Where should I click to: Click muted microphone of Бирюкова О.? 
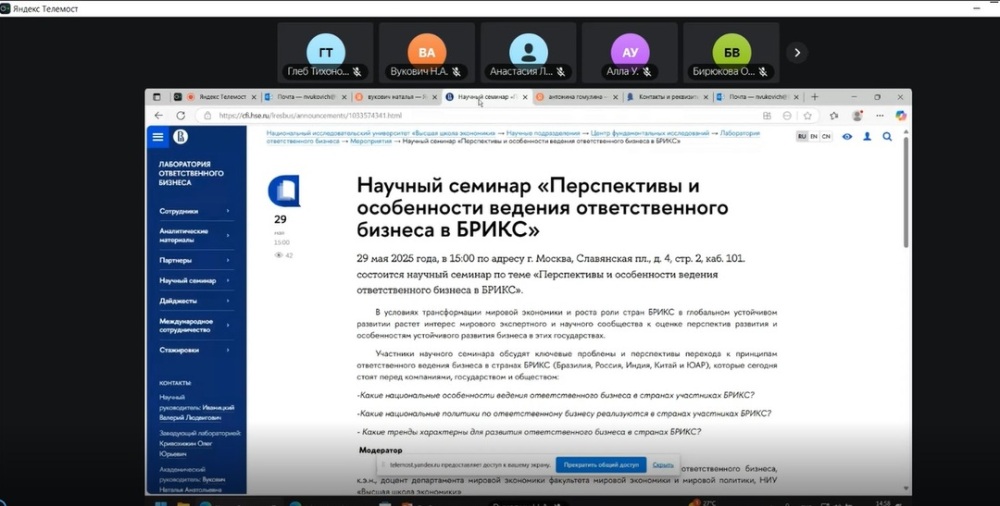pos(763,72)
